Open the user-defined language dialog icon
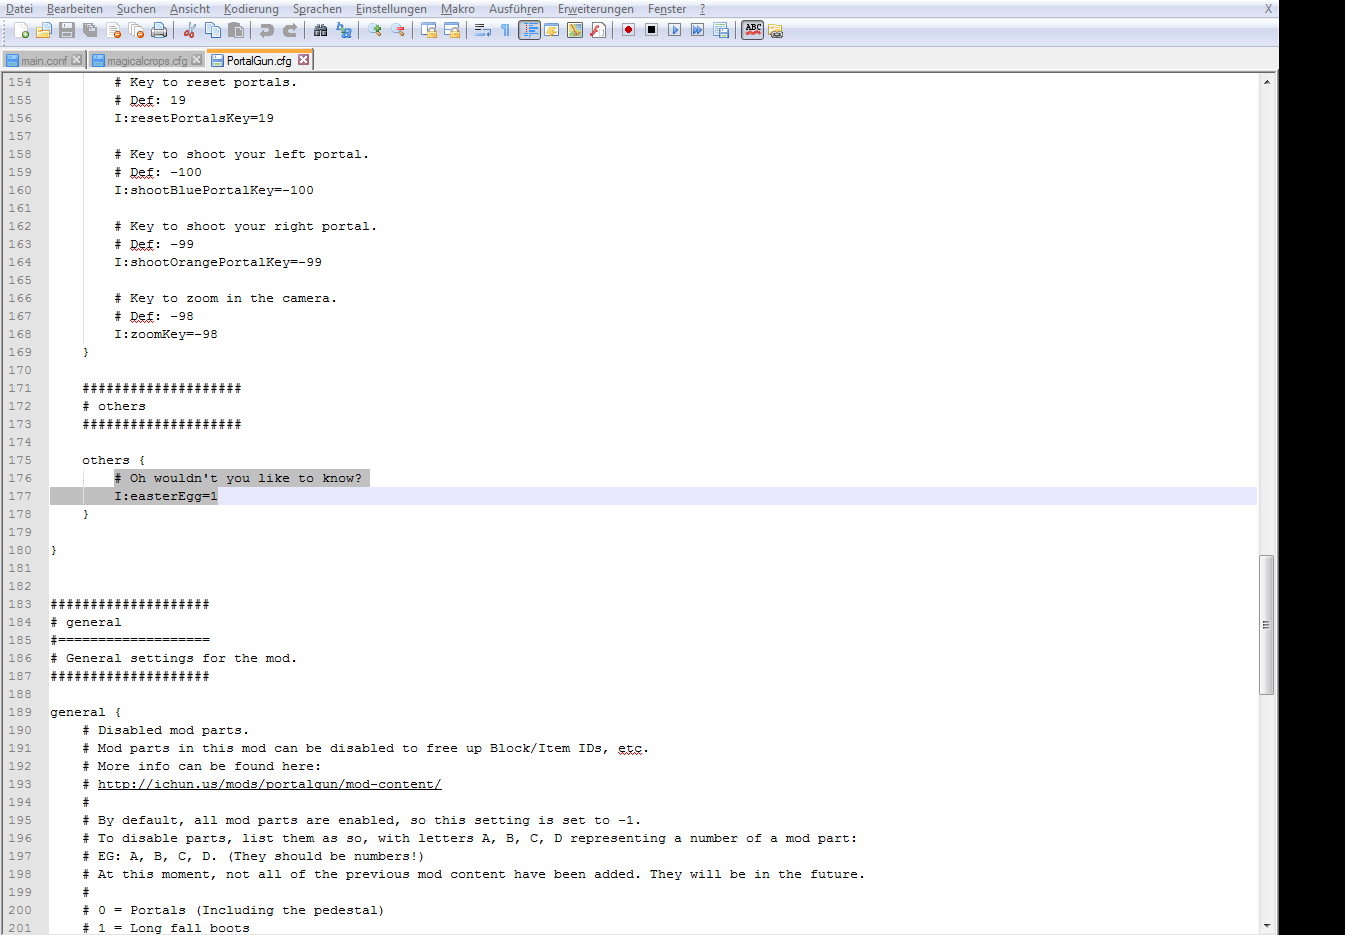 [551, 30]
